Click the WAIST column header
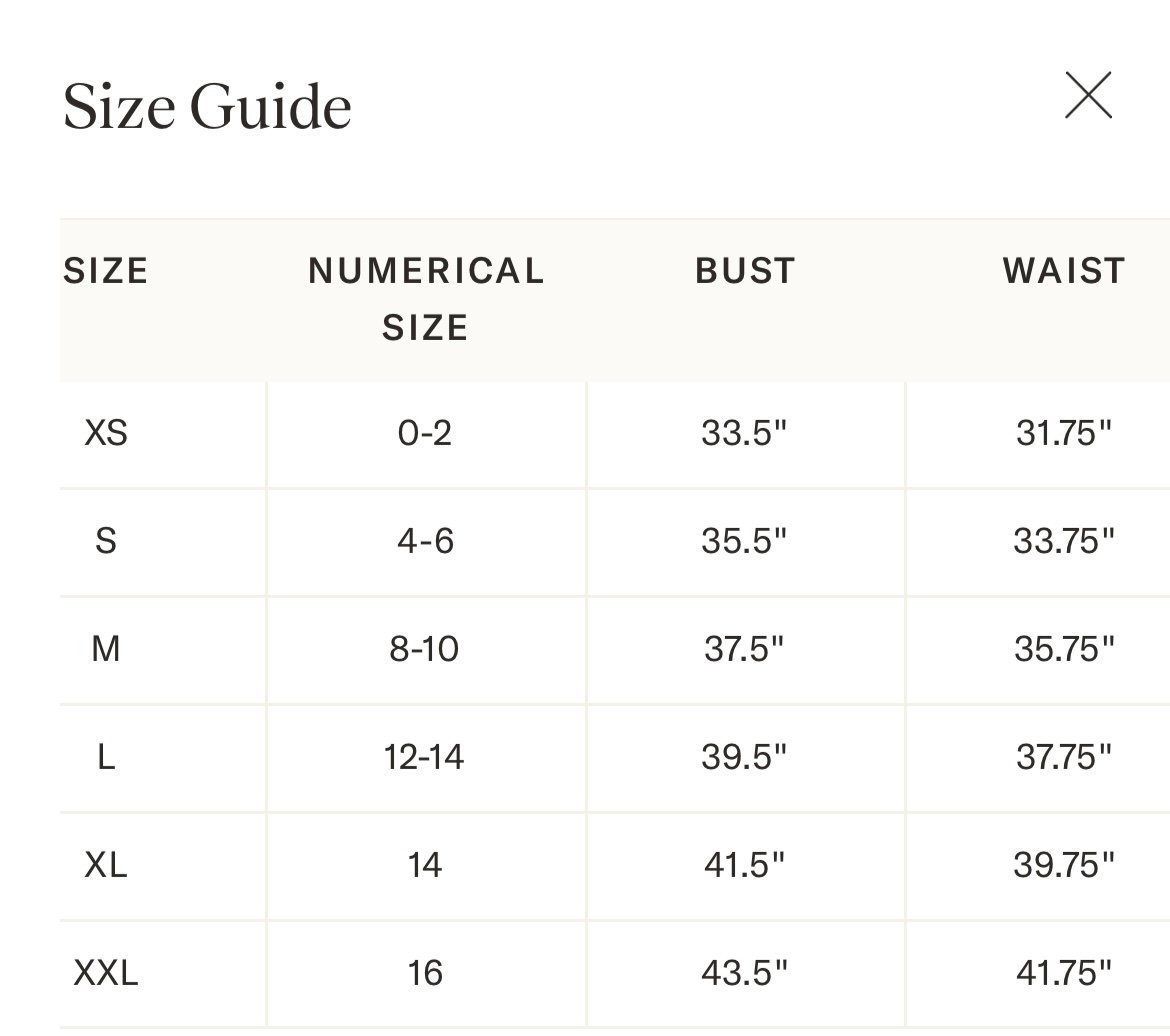This screenshot has height=1036, width=1170. click(x=1064, y=270)
